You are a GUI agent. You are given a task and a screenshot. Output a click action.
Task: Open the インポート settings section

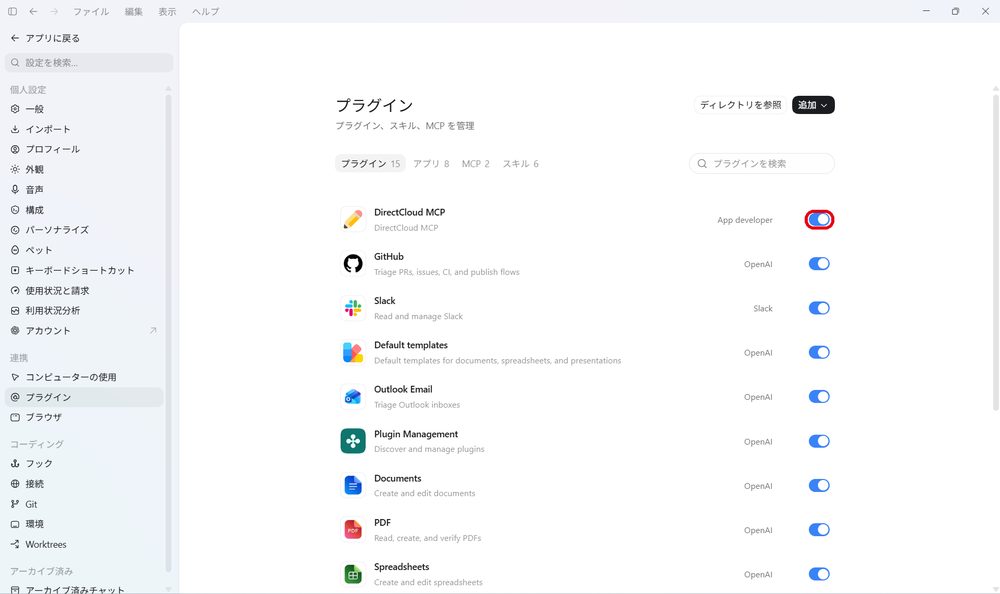coord(84,129)
